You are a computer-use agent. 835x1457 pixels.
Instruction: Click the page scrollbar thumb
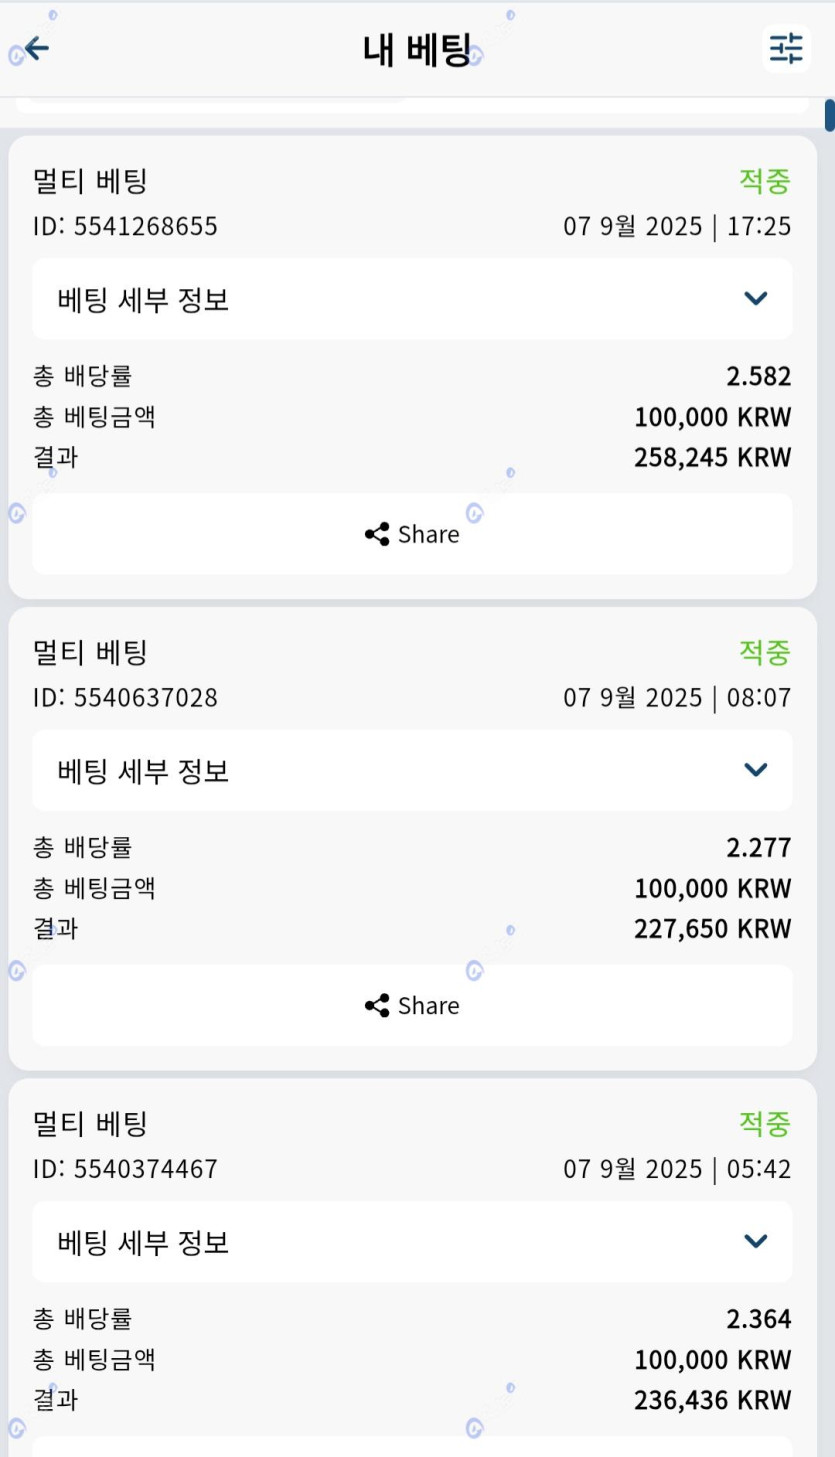click(829, 115)
